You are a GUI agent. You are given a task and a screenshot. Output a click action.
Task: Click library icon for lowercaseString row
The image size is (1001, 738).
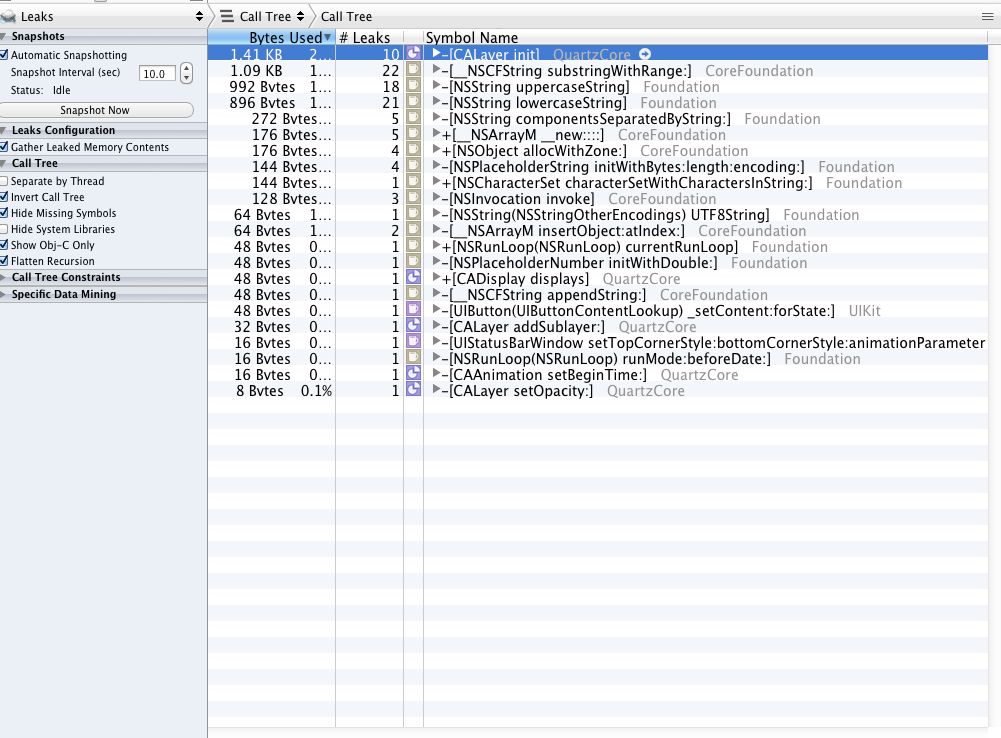tap(414, 102)
